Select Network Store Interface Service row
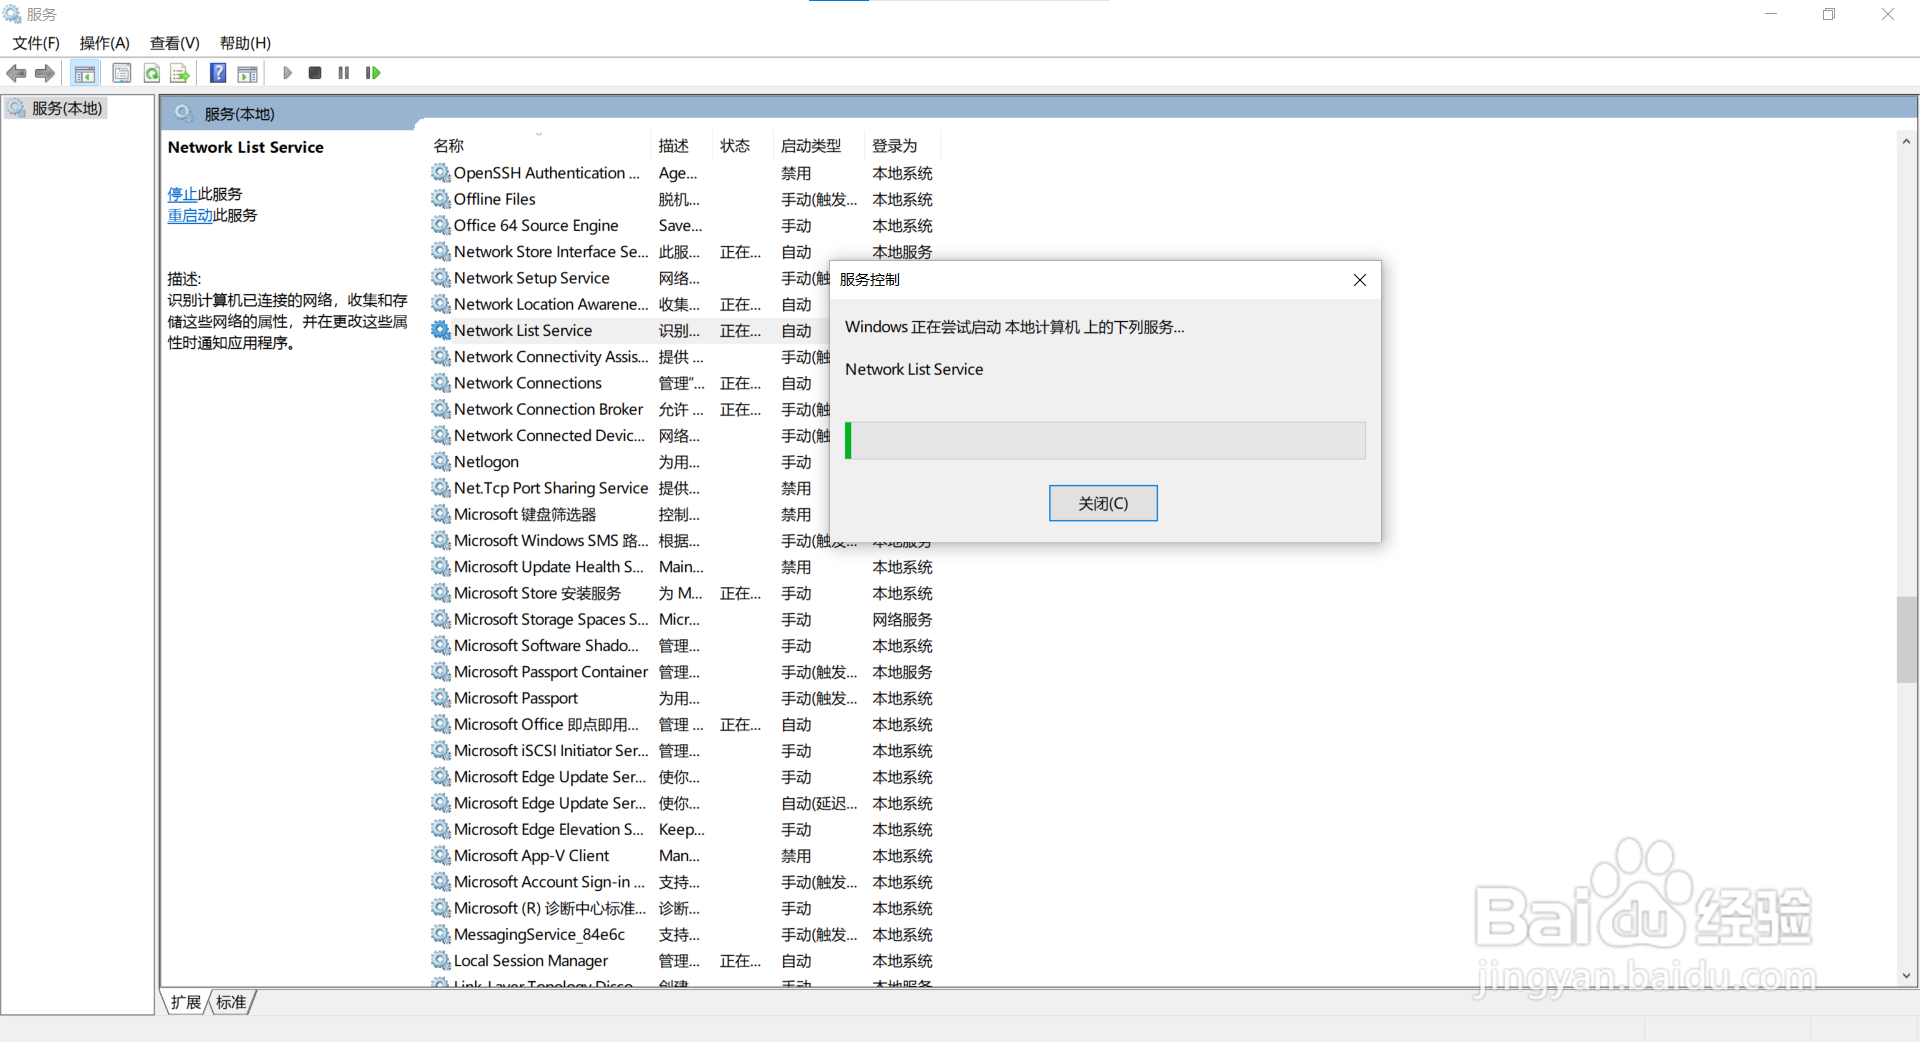The height and width of the screenshot is (1042, 1920). point(685,252)
